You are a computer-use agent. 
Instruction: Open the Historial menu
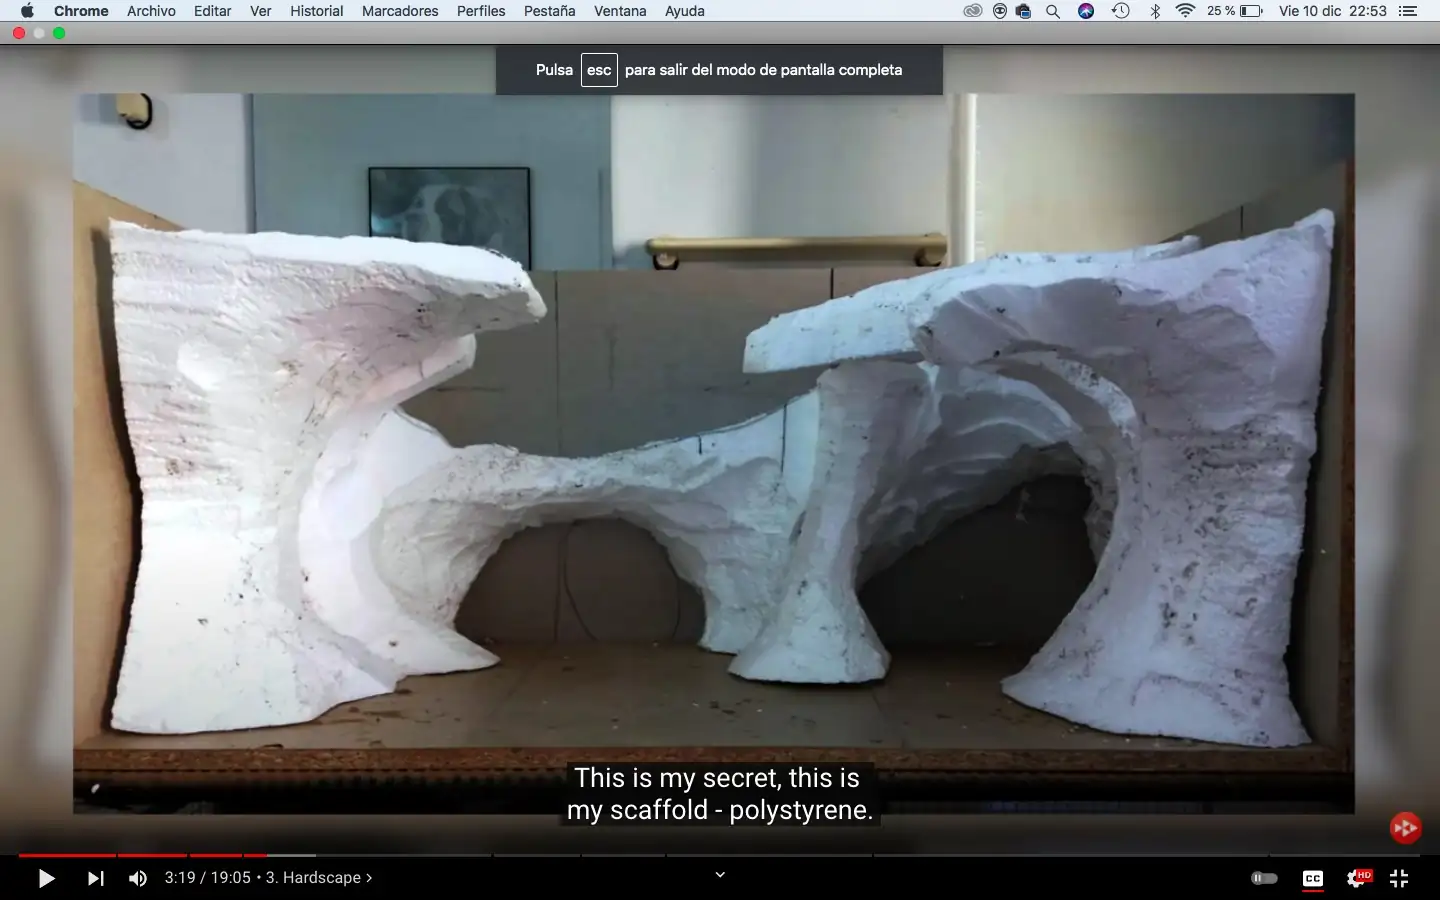[316, 11]
